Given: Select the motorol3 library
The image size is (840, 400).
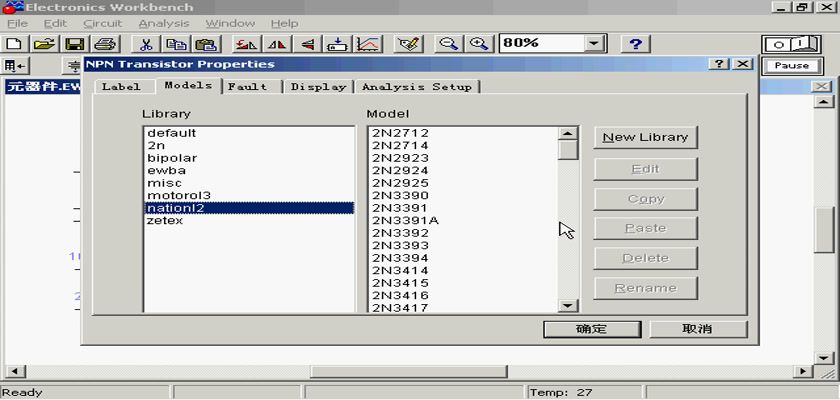Looking at the screenshot, I should click(x=179, y=195).
